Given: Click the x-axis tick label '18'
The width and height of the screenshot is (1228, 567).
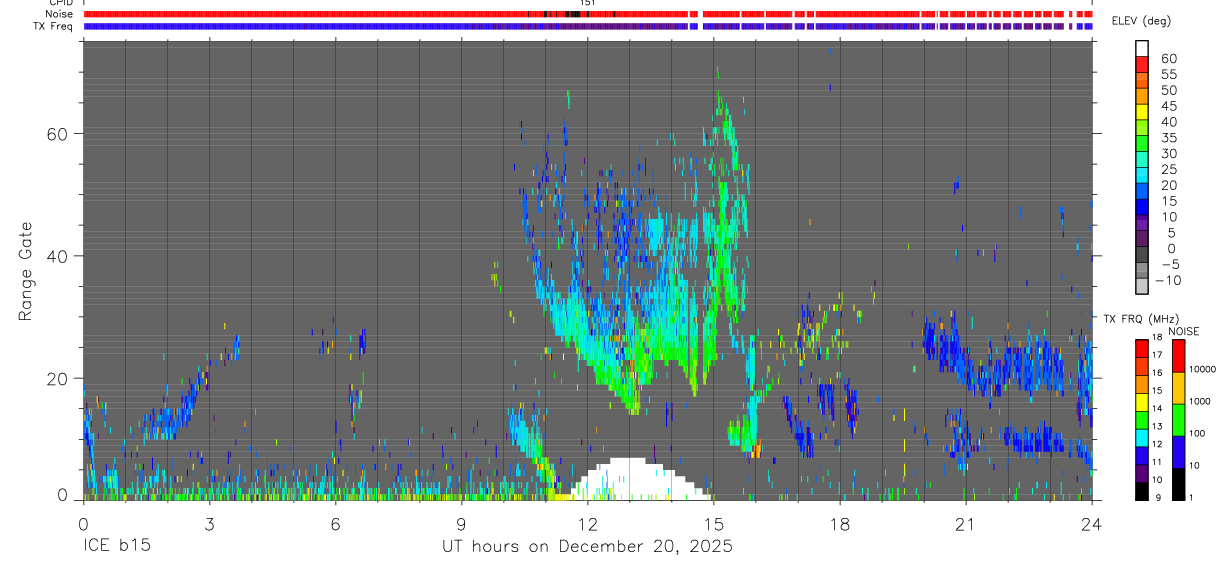Looking at the screenshot, I should (839, 524).
